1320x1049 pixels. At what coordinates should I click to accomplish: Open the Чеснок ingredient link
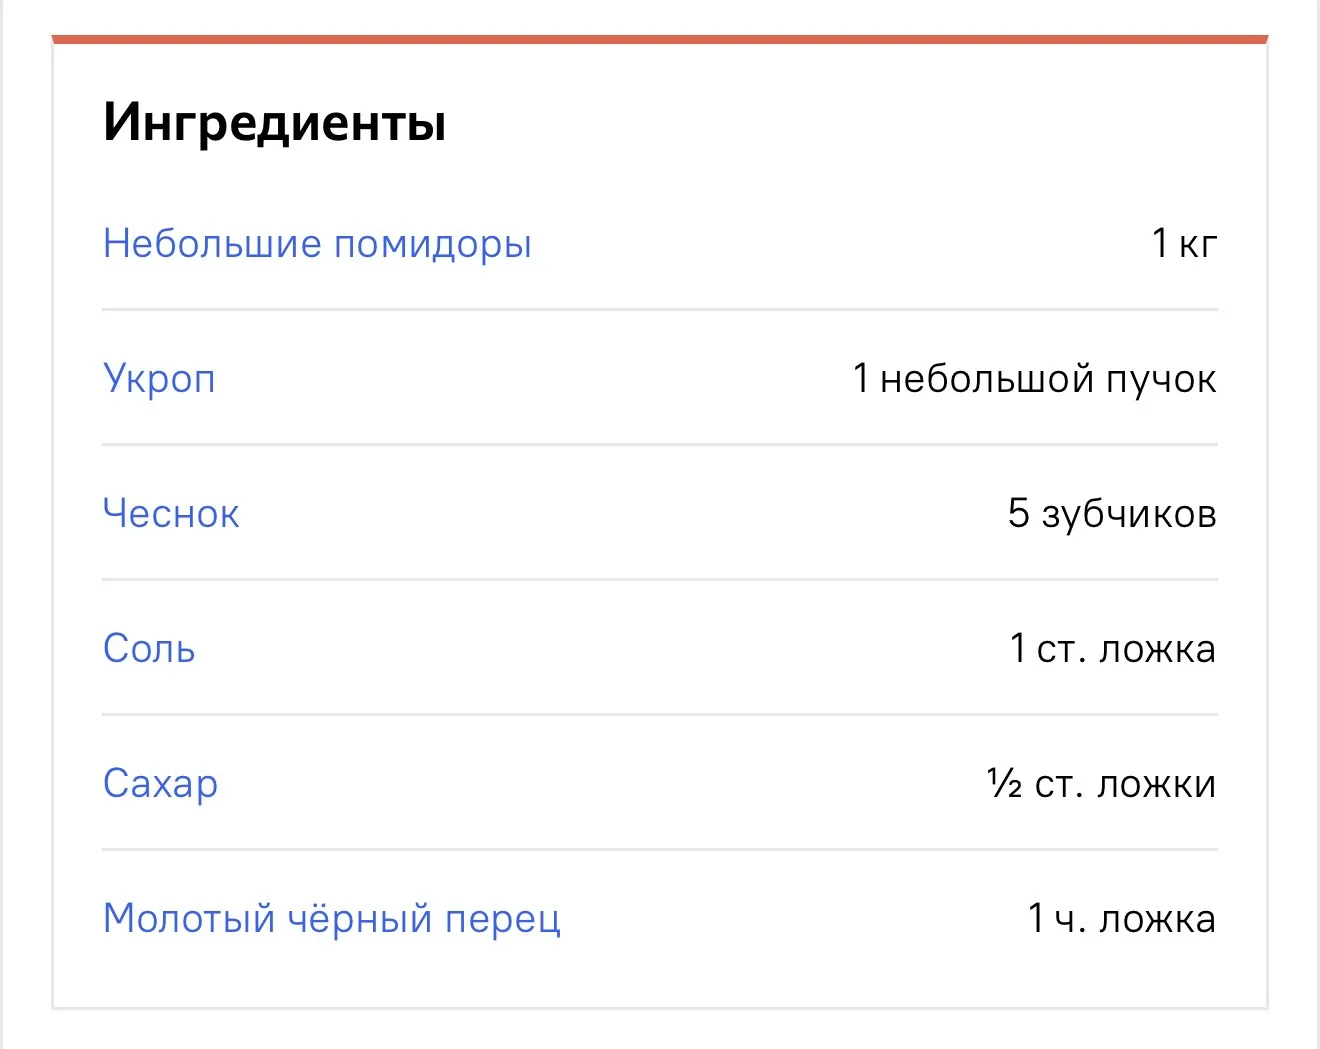[171, 513]
